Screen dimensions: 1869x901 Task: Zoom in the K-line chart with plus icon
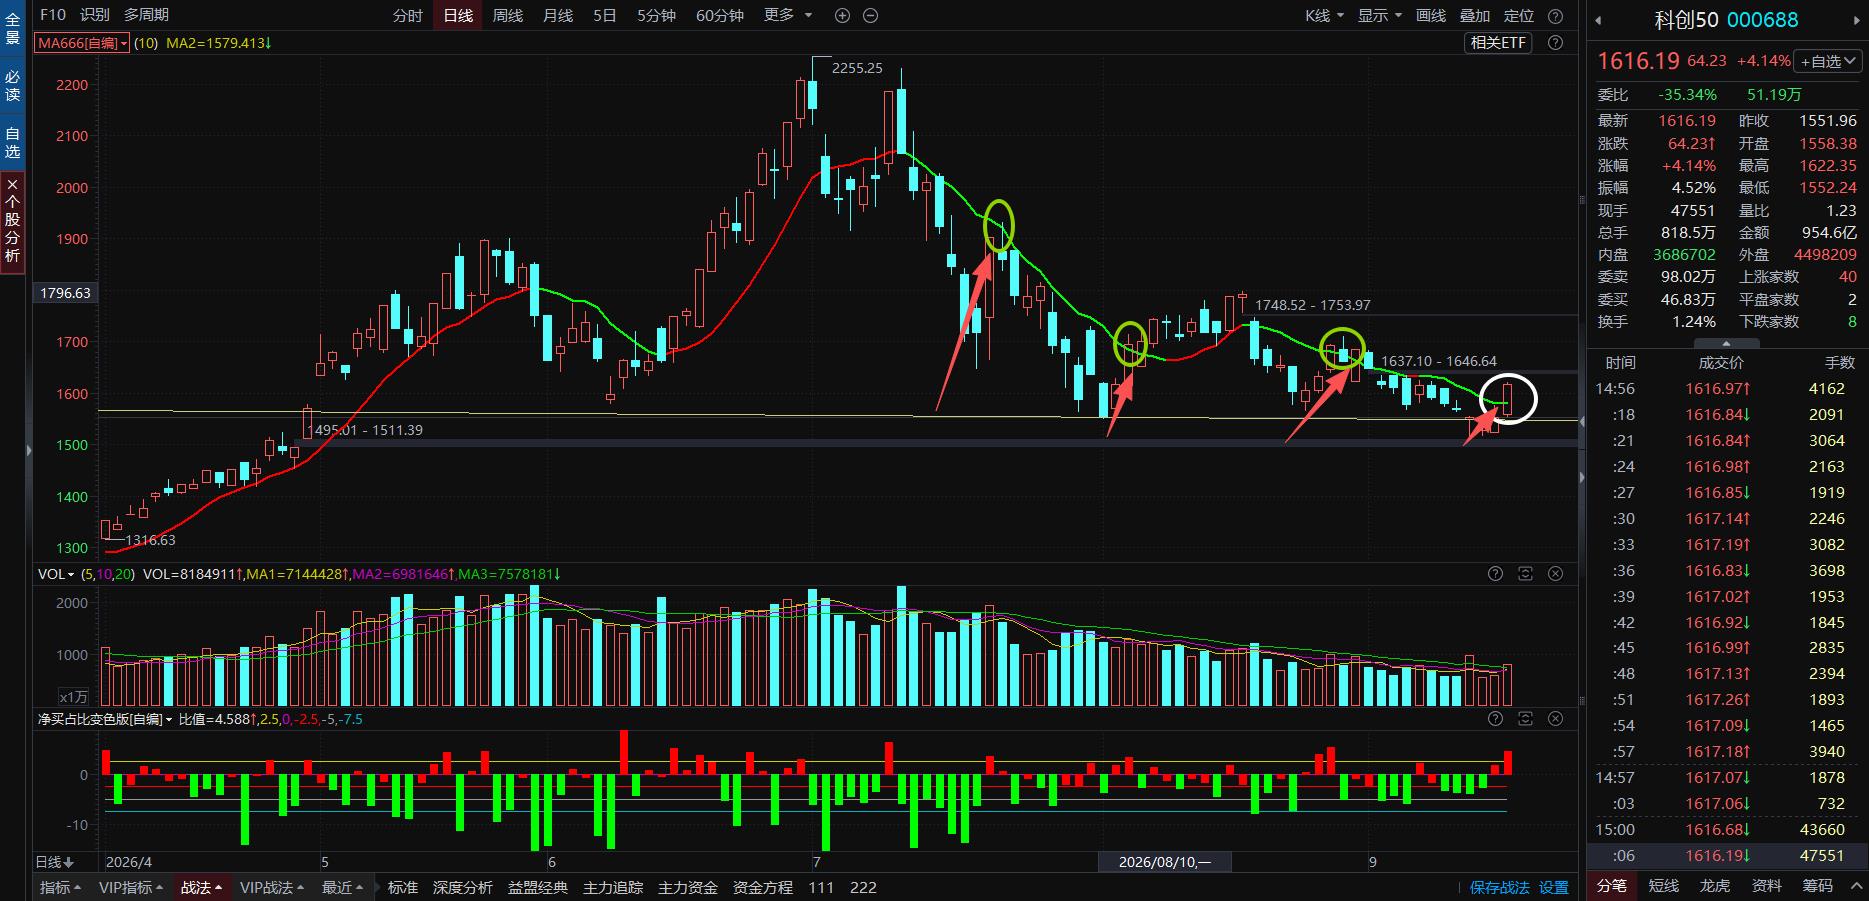tap(842, 16)
